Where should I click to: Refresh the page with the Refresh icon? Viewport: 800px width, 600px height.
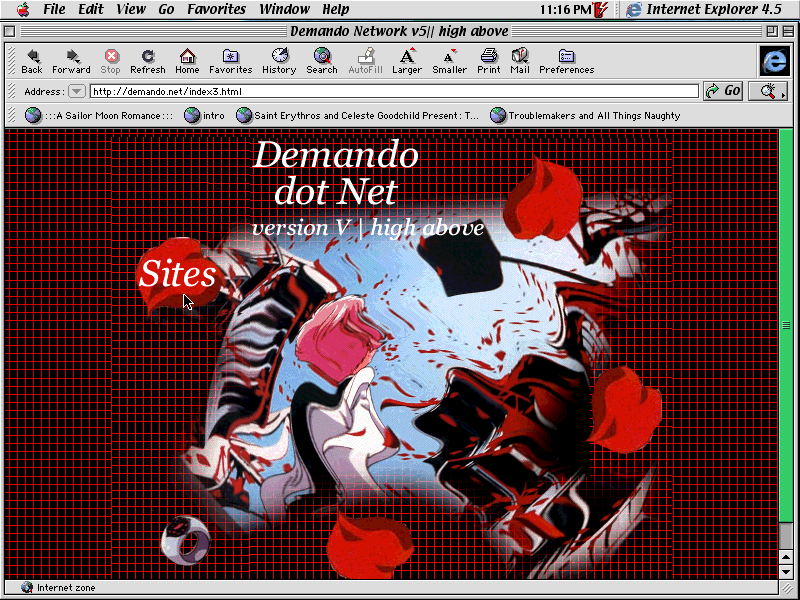pos(148,58)
